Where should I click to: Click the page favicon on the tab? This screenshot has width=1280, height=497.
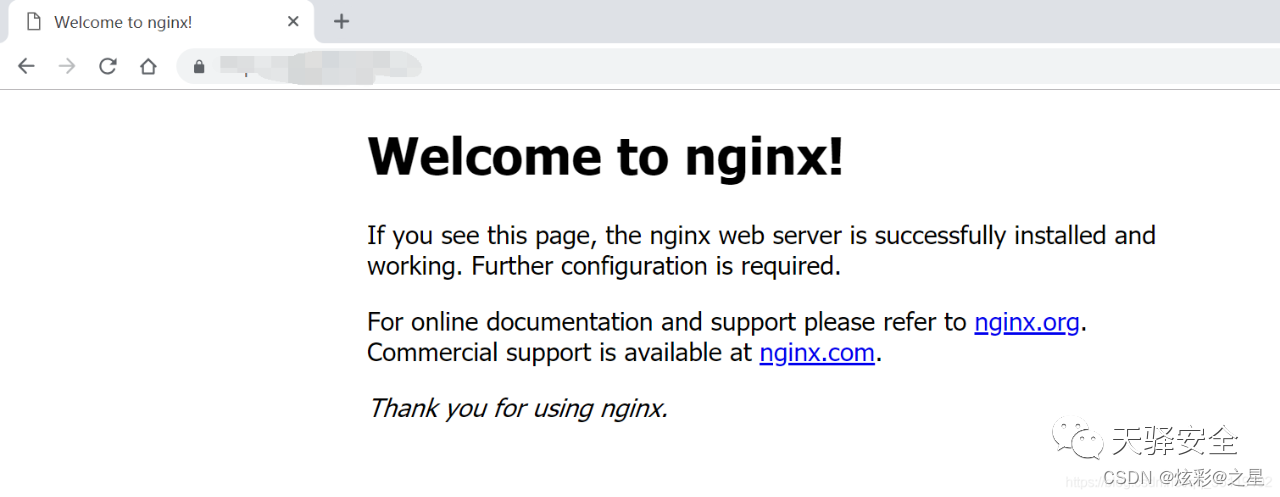[x=33, y=21]
